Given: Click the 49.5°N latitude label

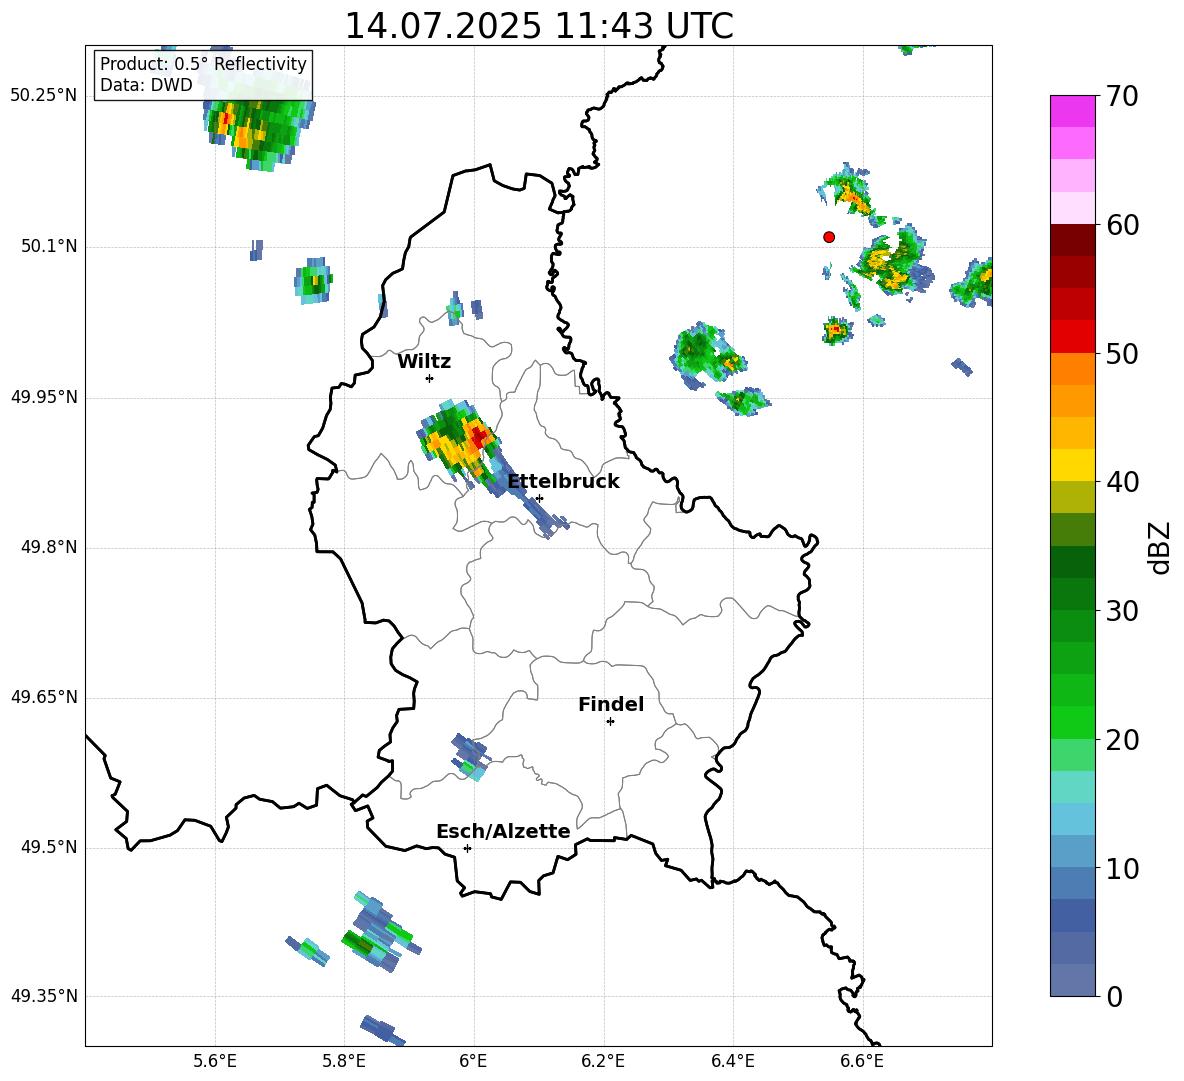Looking at the screenshot, I should (49, 847).
